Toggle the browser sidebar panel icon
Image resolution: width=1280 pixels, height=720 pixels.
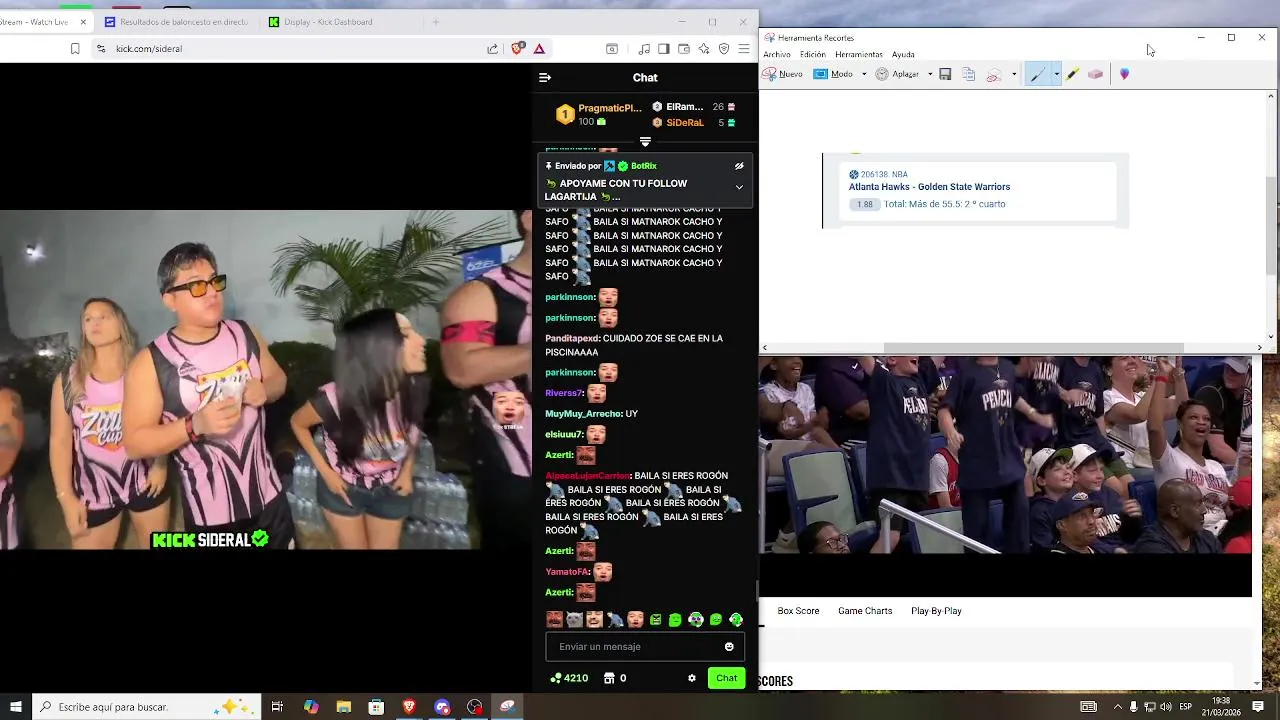[664, 48]
